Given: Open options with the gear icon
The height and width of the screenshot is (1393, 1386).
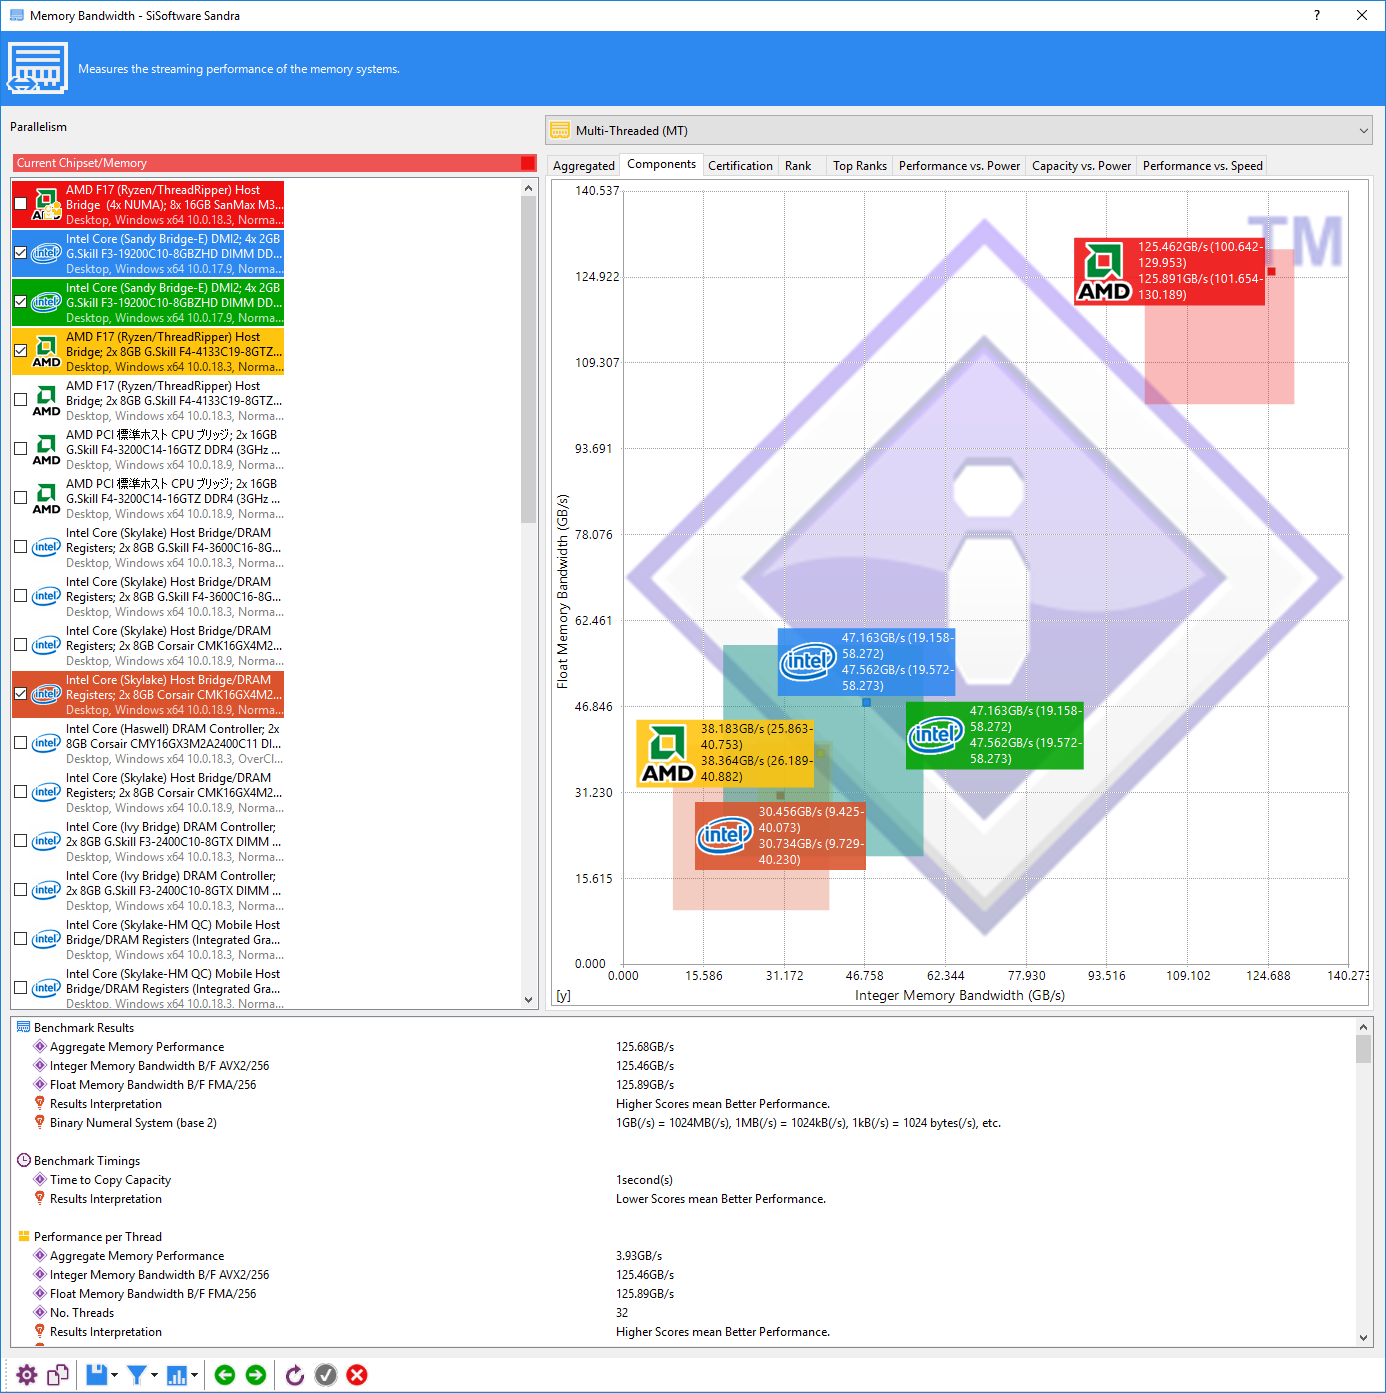Looking at the screenshot, I should pos(27,1375).
